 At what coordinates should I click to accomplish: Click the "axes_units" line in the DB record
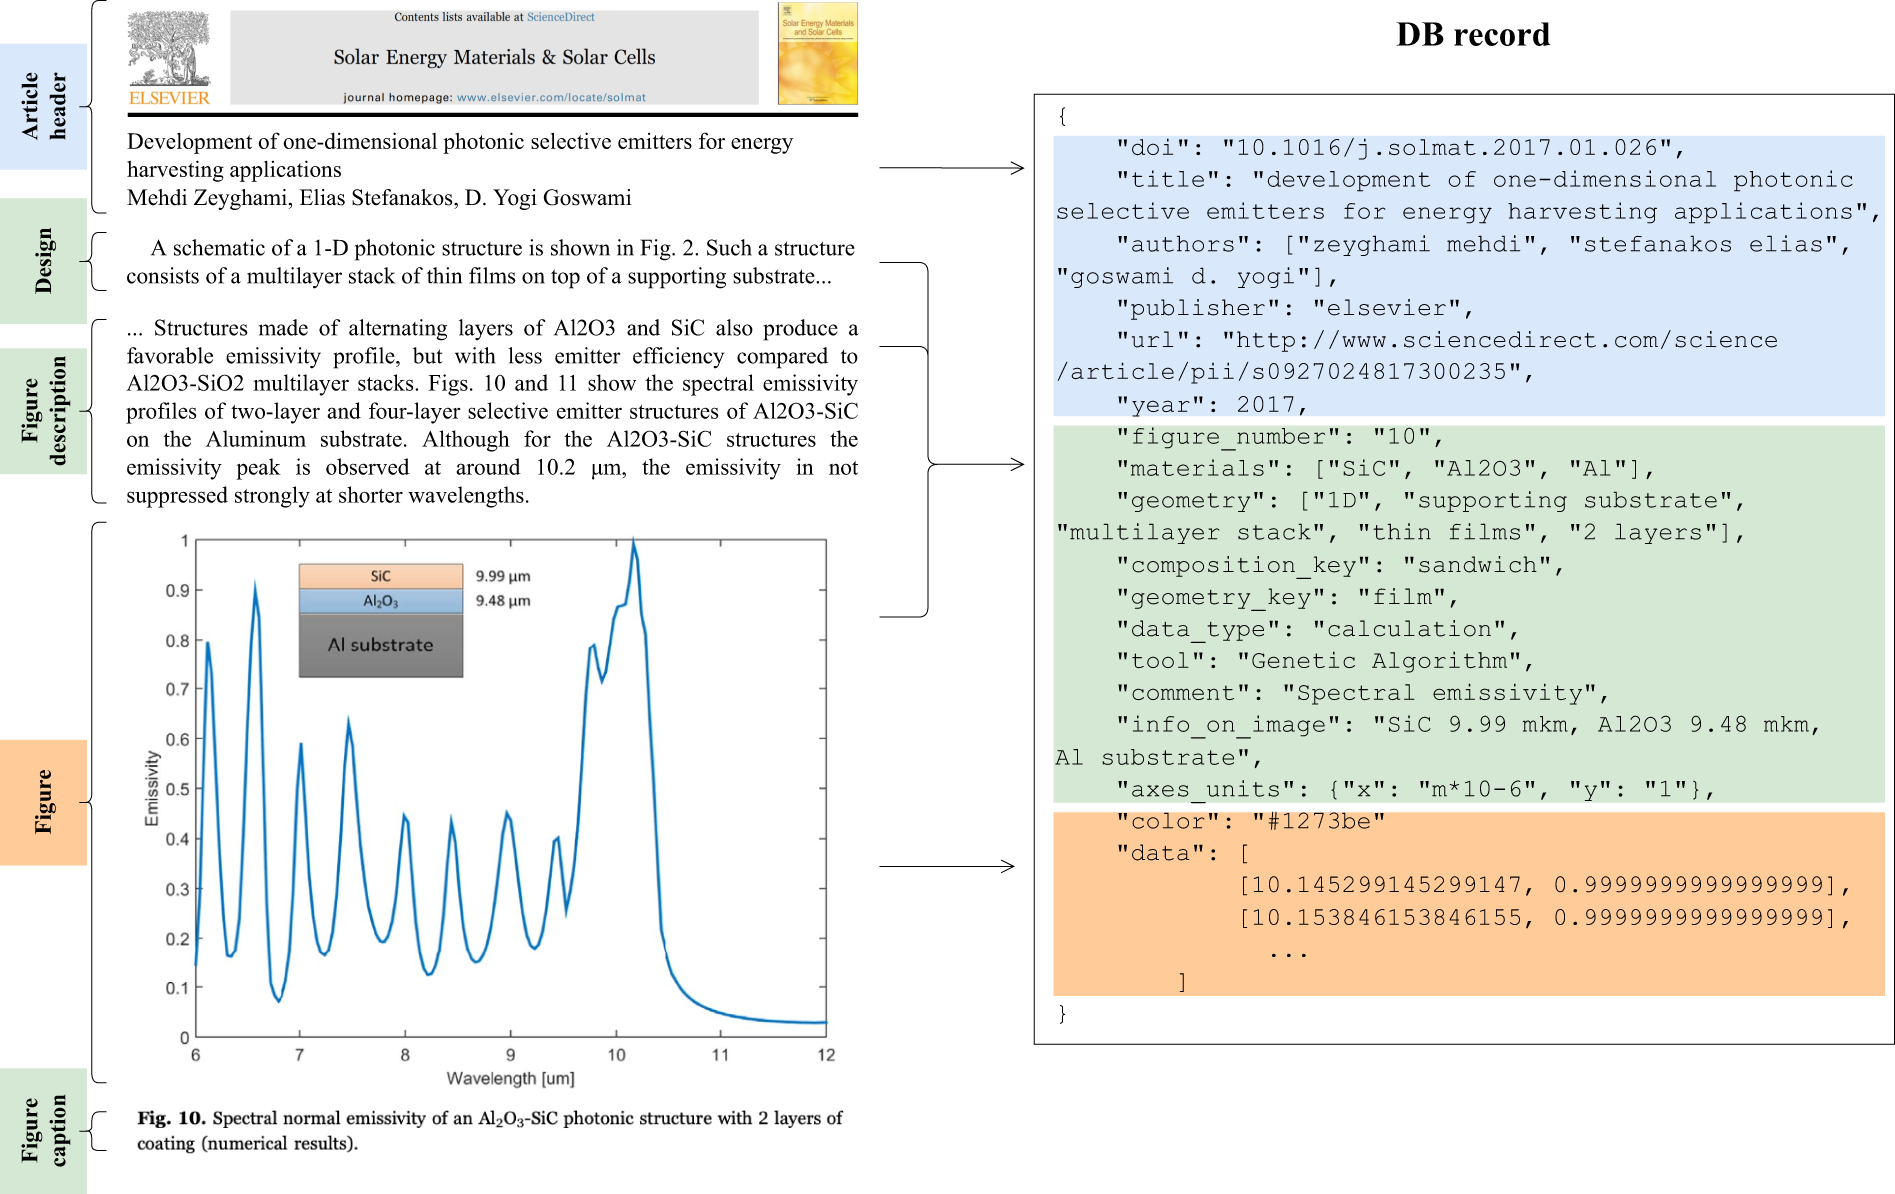coord(1415,790)
